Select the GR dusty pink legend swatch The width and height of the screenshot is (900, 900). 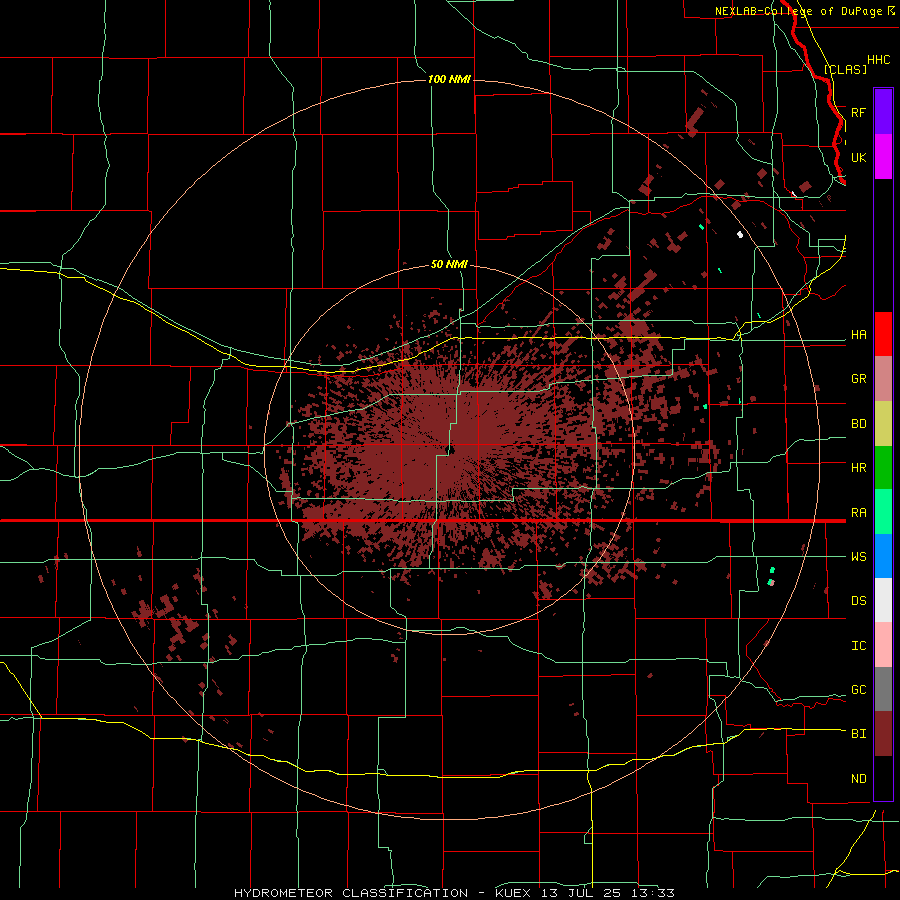point(883,378)
